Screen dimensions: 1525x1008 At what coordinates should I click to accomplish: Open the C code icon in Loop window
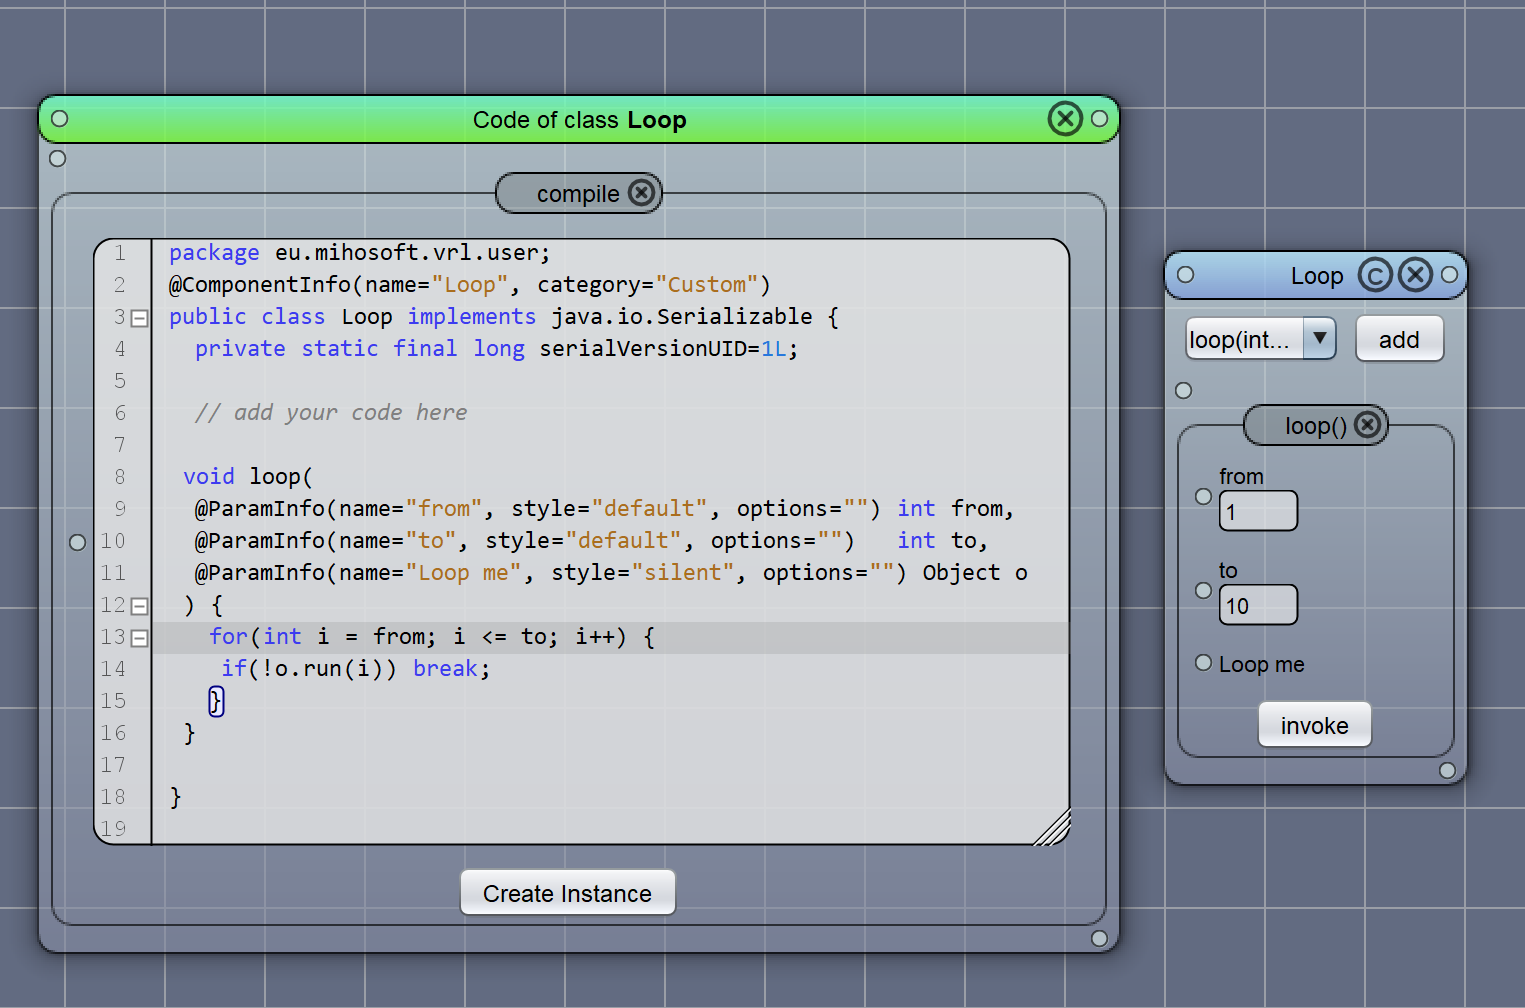click(x=1375, y=275)
